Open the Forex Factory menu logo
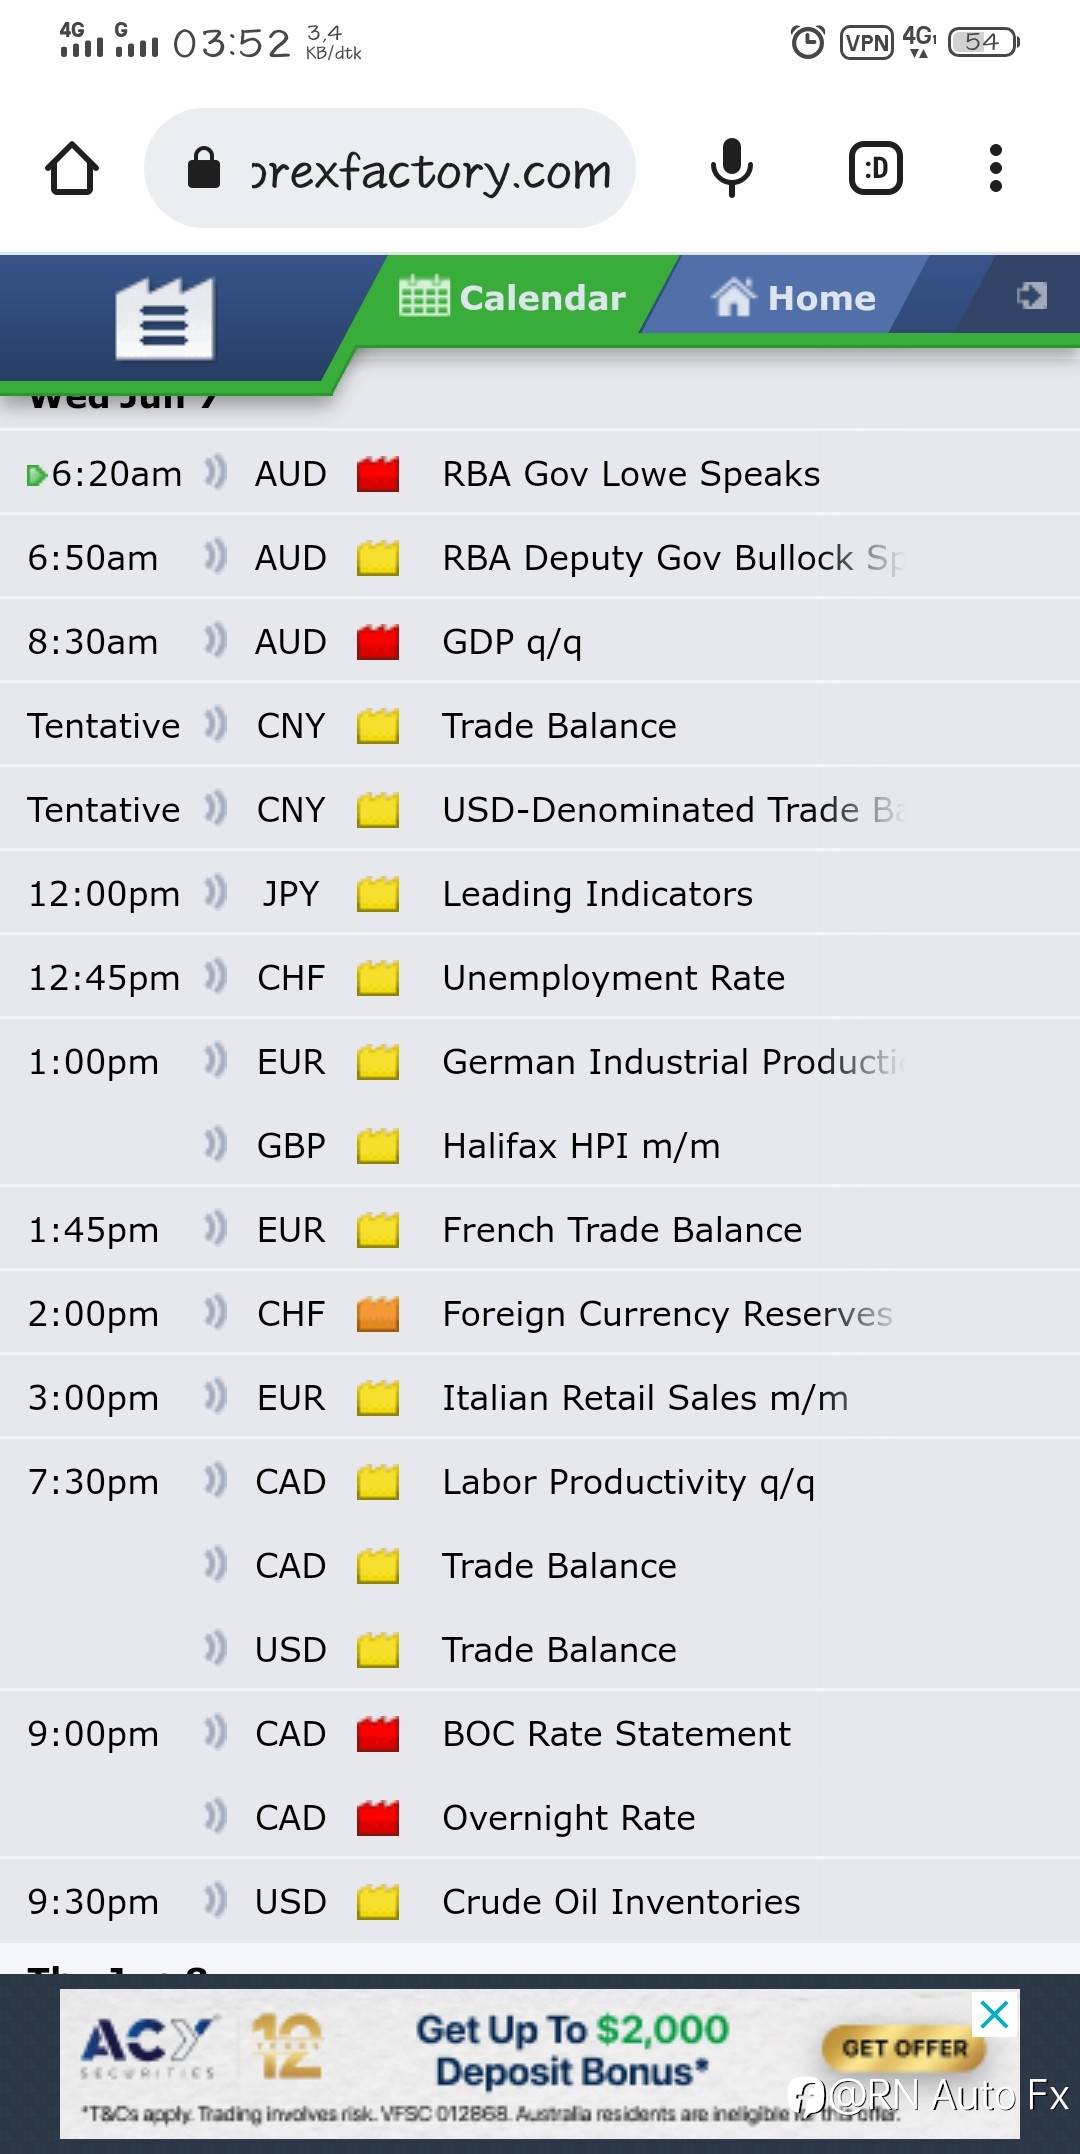Viewport: 1080px width, 2154px height. pyautogui.click(x=164, y=320)
